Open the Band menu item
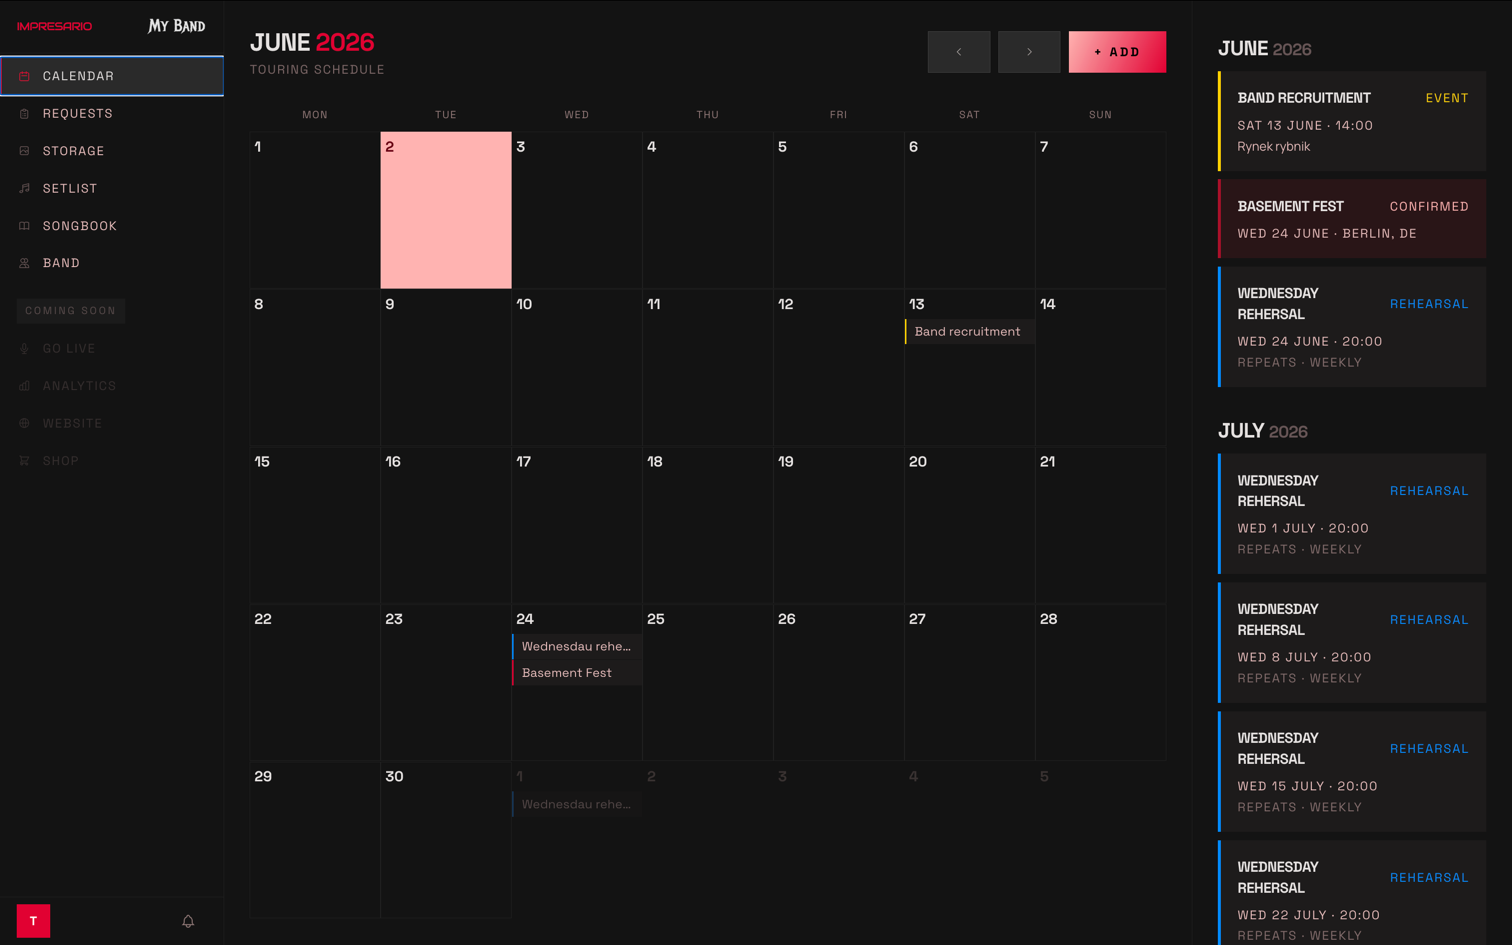 (112, 263)
